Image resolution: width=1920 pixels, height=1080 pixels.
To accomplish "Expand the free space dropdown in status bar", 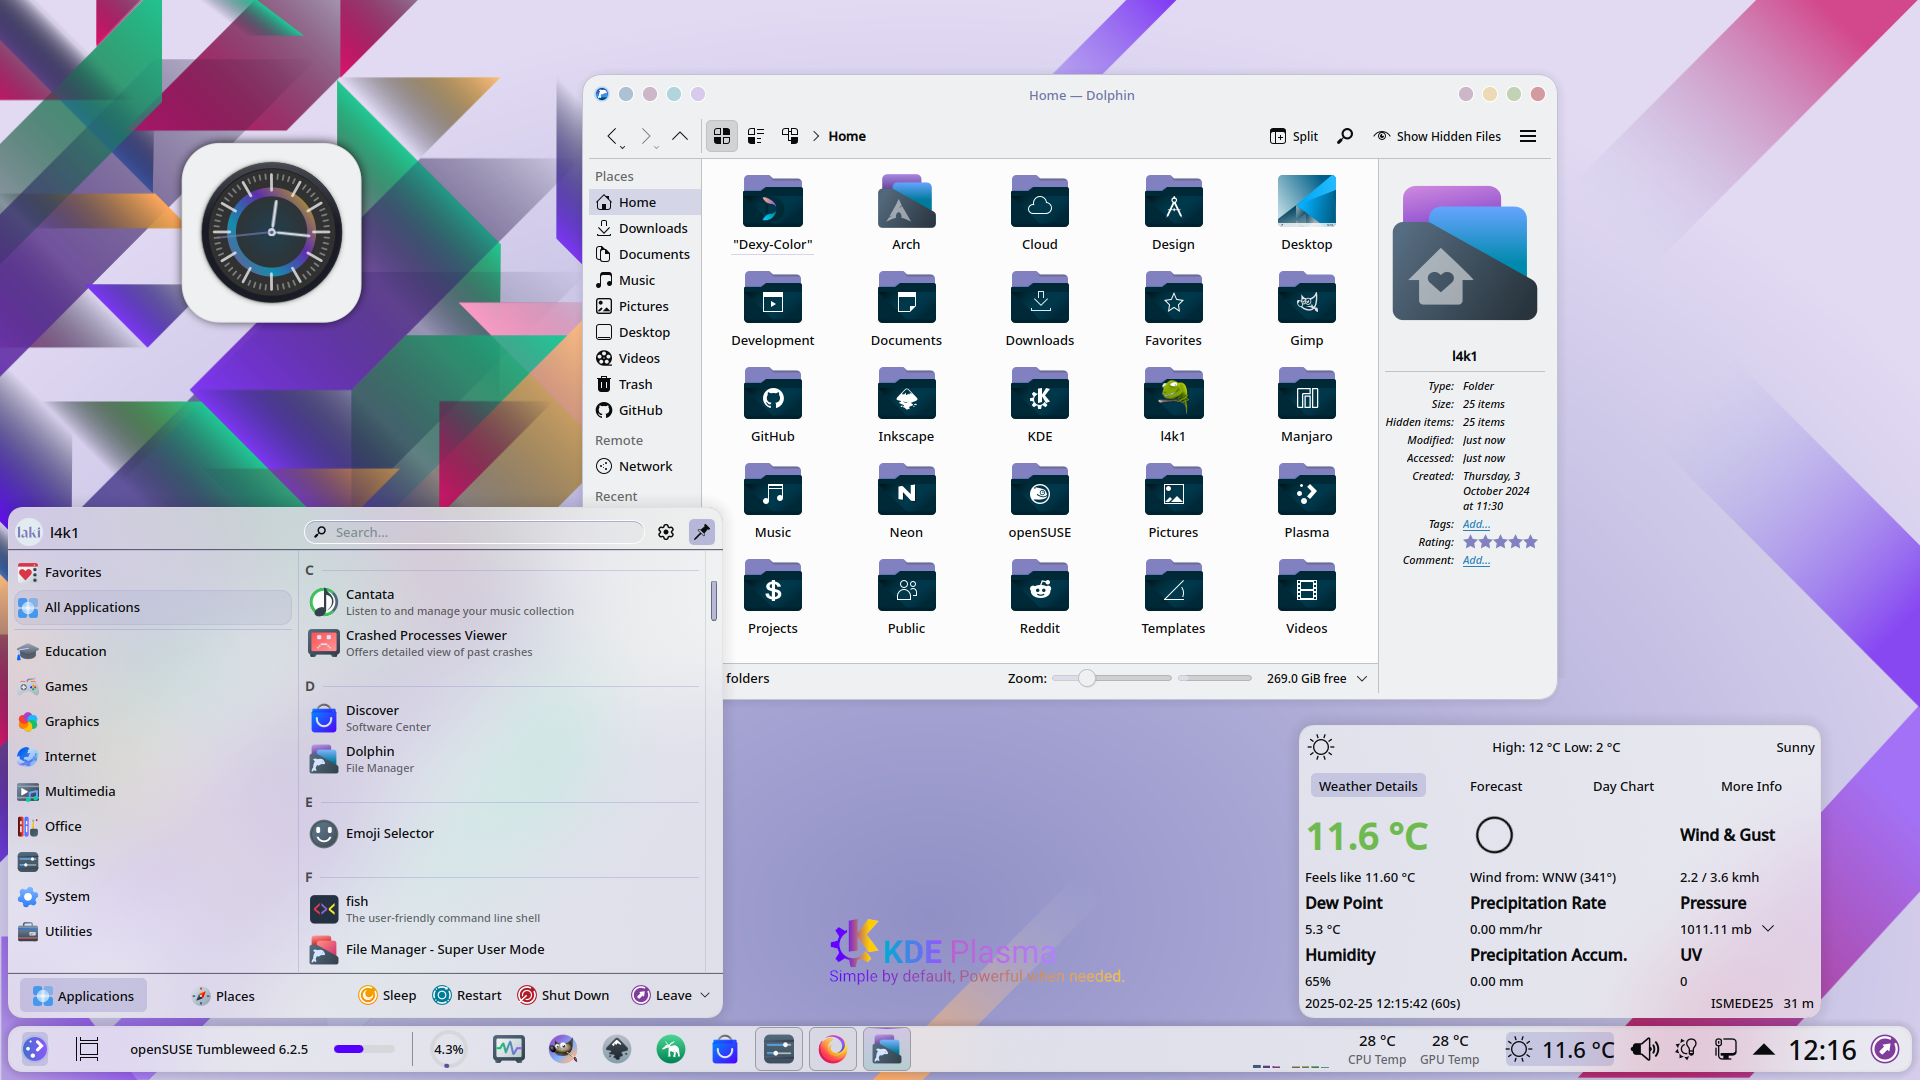I will point(1362,678).
